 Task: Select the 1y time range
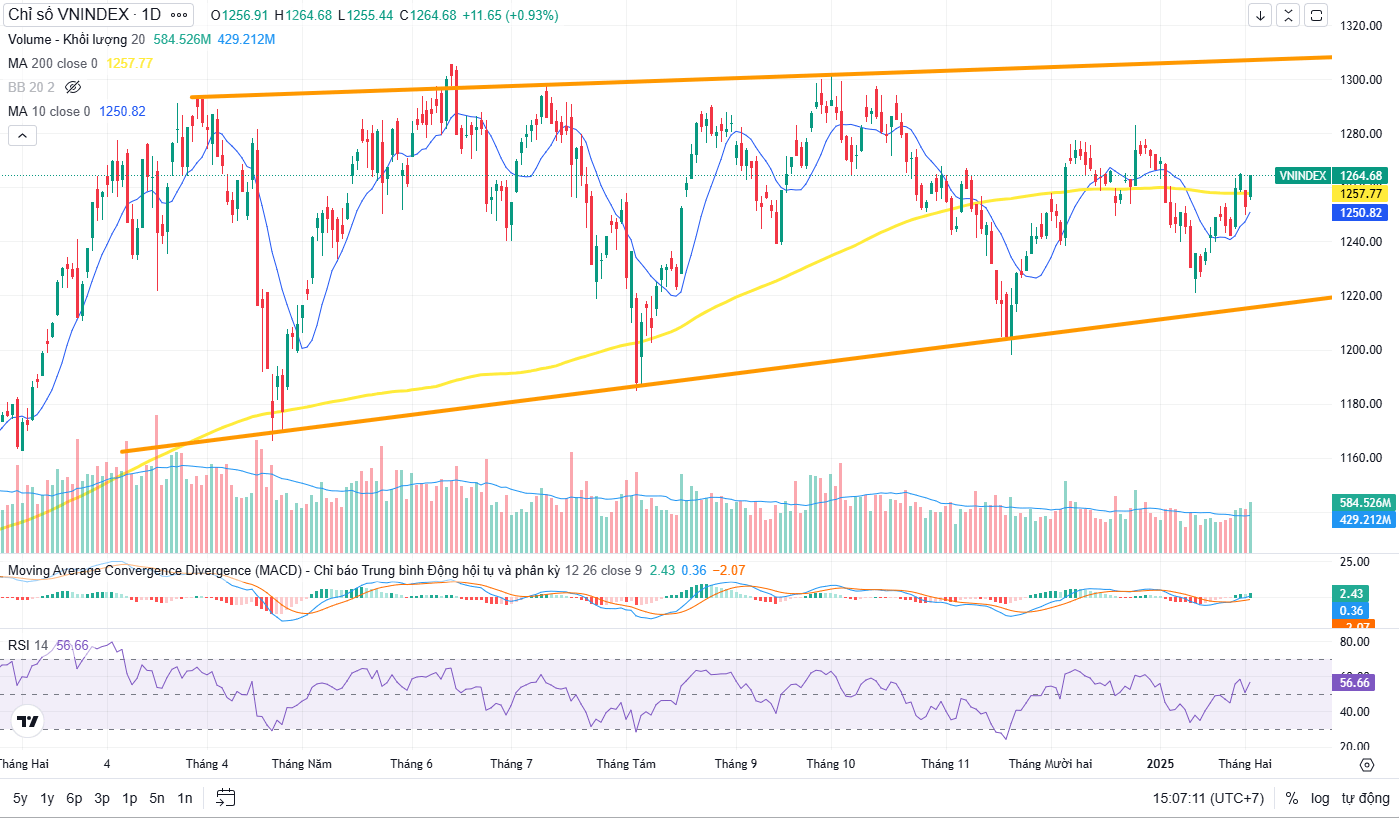coord(47,798)
